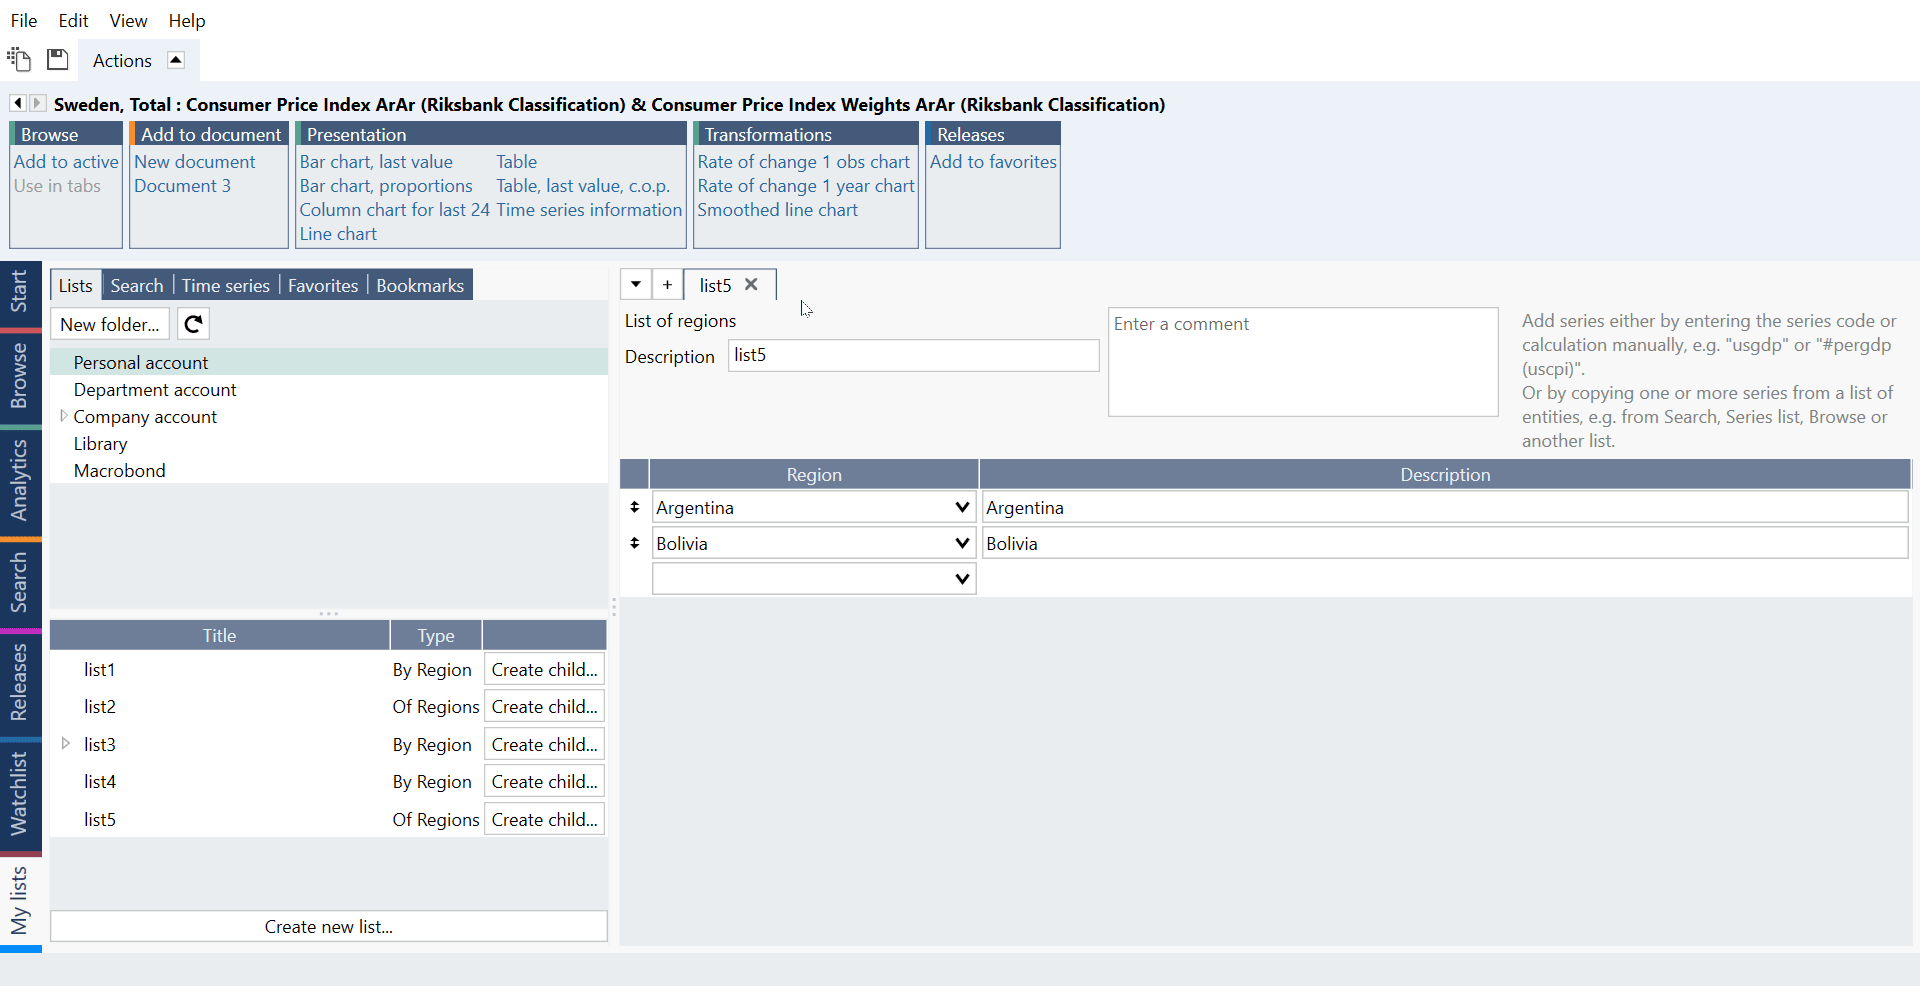Add a new list tab with plus
Viewport: 1920px width, 986px height.
pos(667,285)
